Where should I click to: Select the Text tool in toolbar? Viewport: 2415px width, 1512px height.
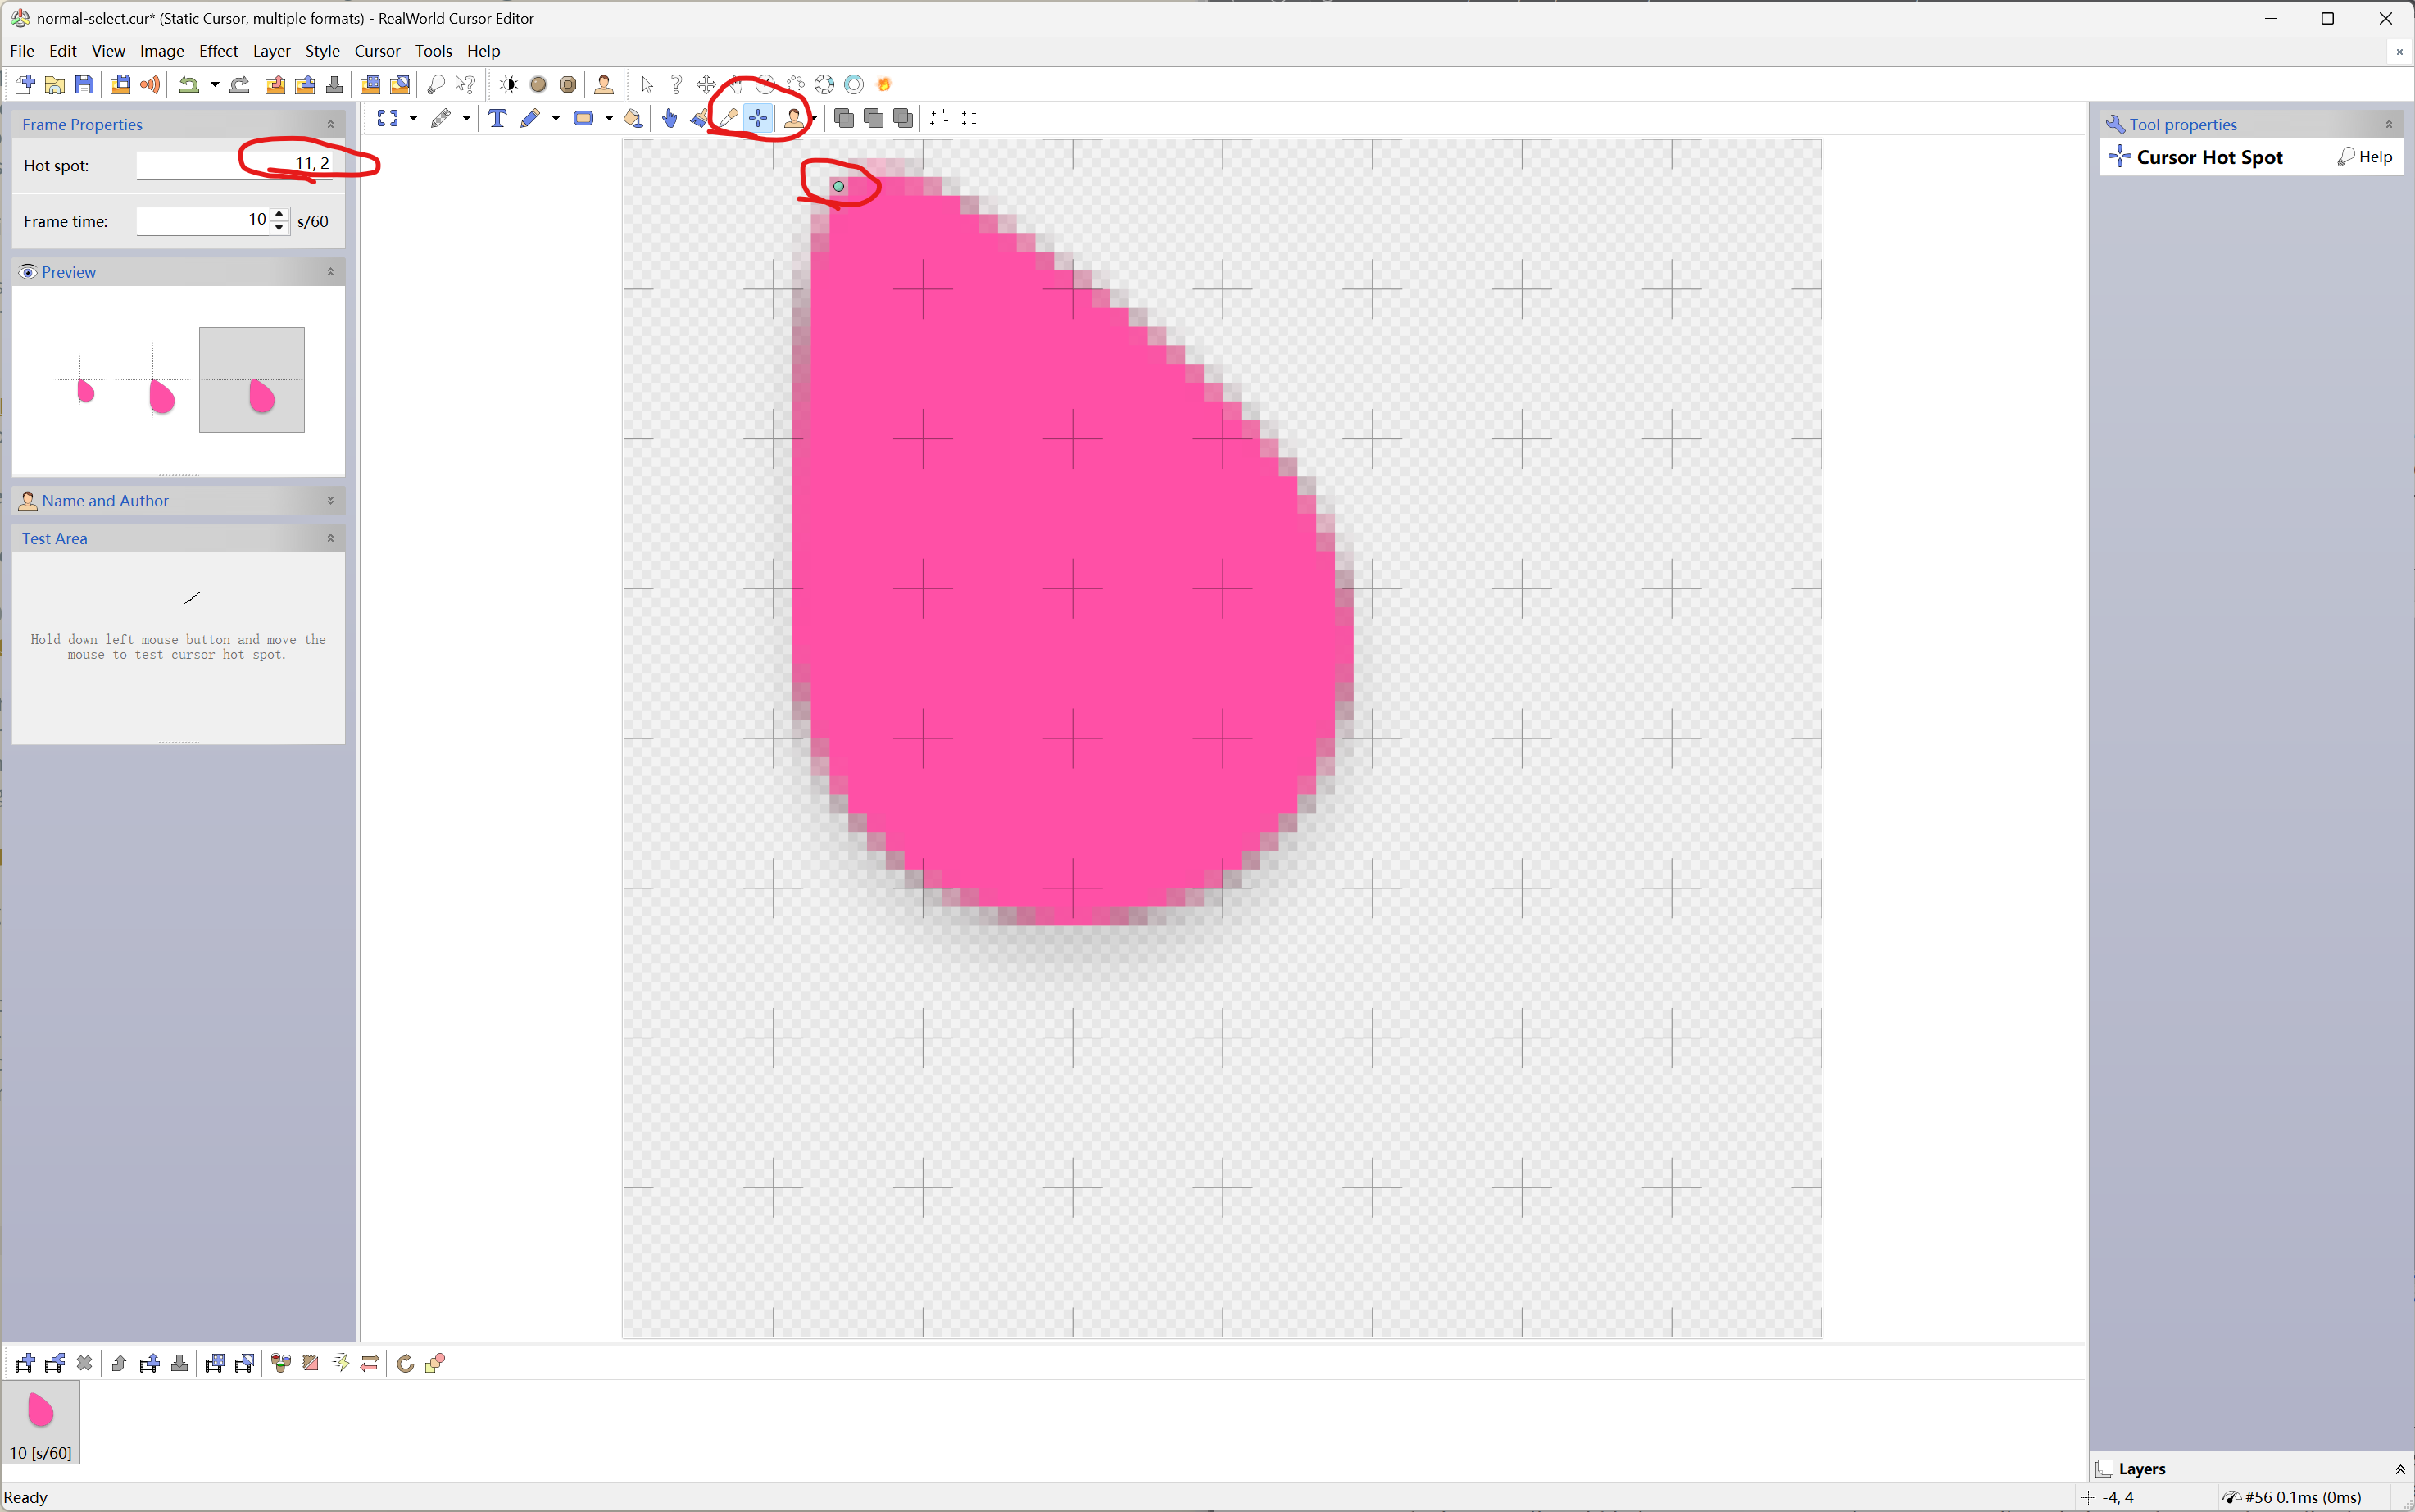pos(497,118)
